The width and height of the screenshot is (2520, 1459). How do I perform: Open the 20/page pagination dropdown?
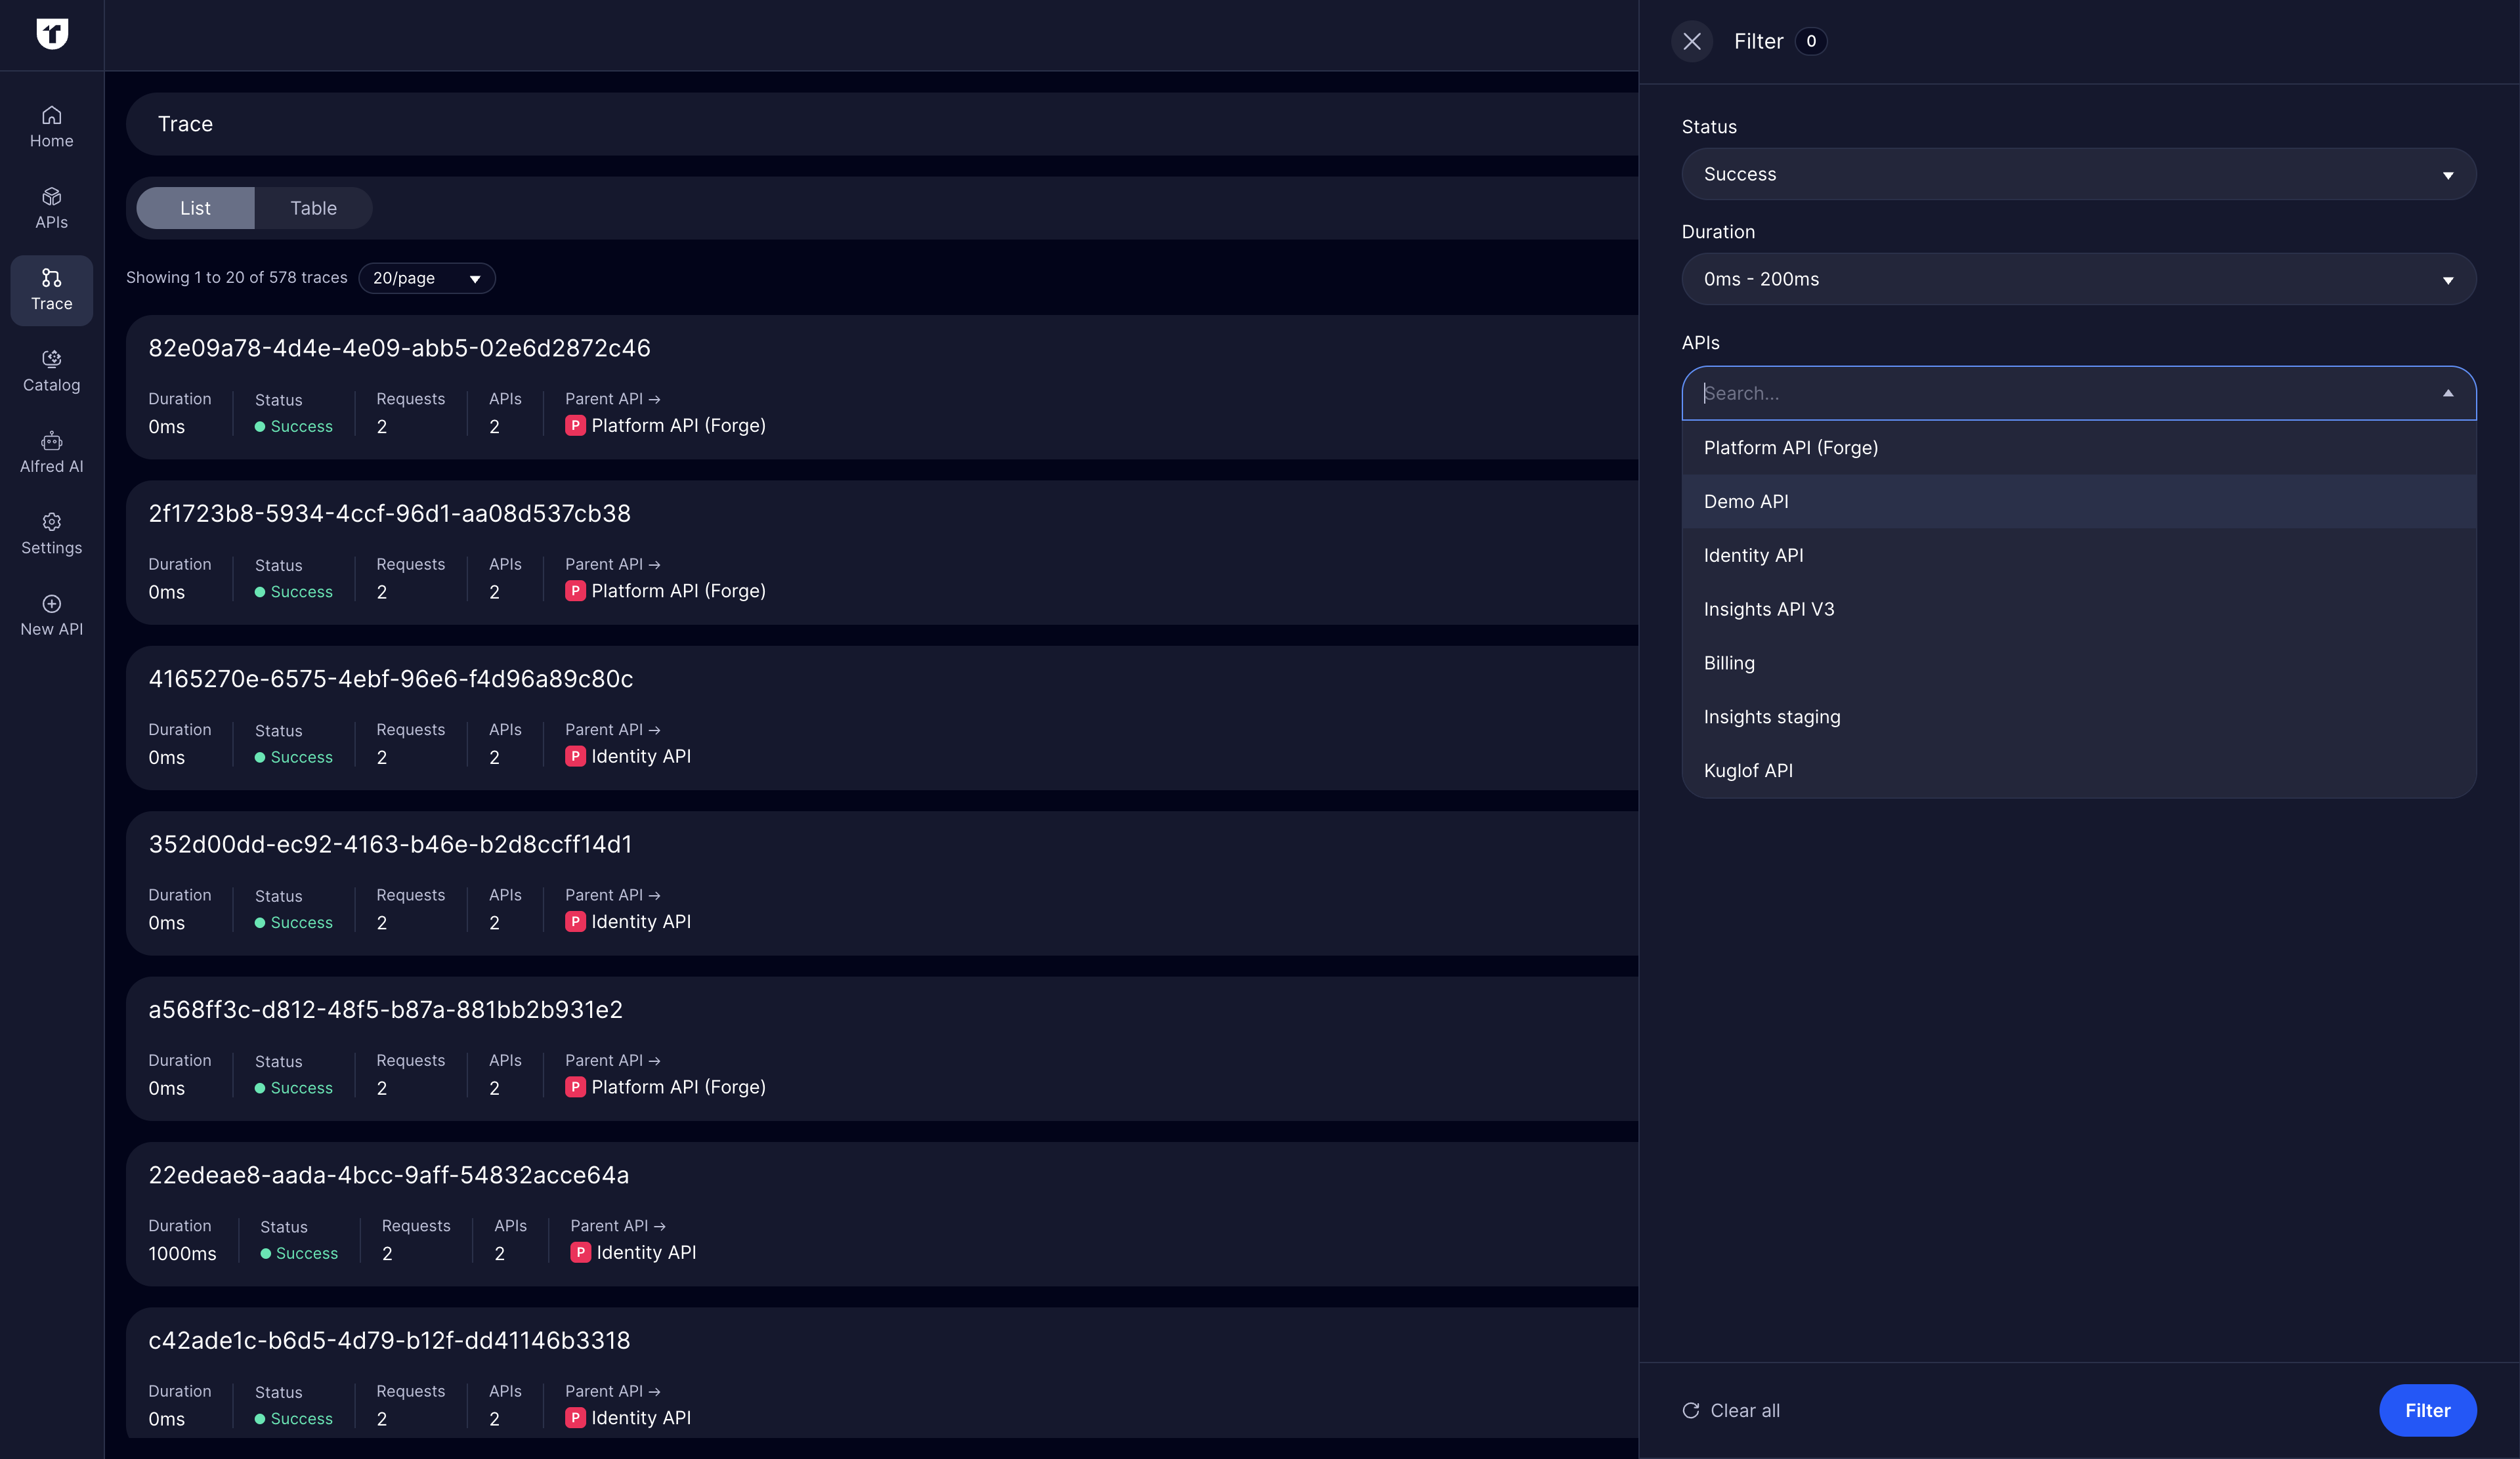[427, 278]
